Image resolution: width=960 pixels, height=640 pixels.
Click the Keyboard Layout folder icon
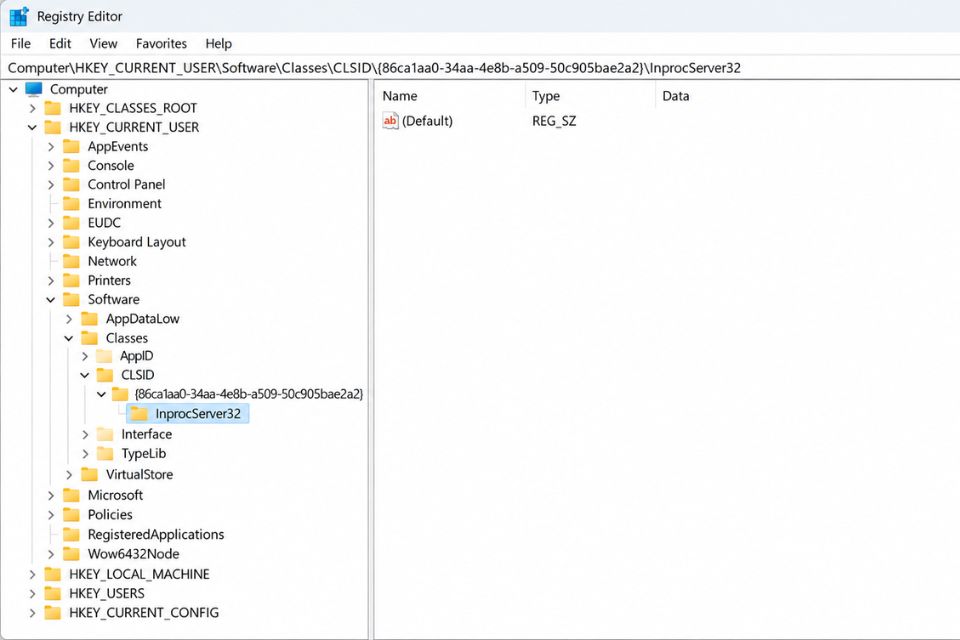point(71,242)
